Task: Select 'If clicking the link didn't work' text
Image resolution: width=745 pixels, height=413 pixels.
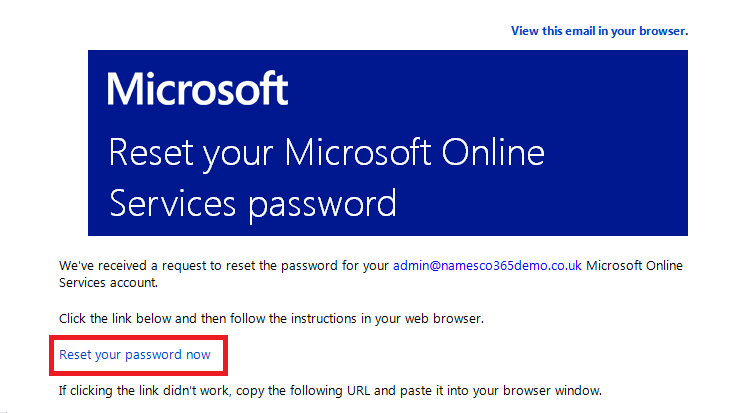Action: [x=144, y=391]
